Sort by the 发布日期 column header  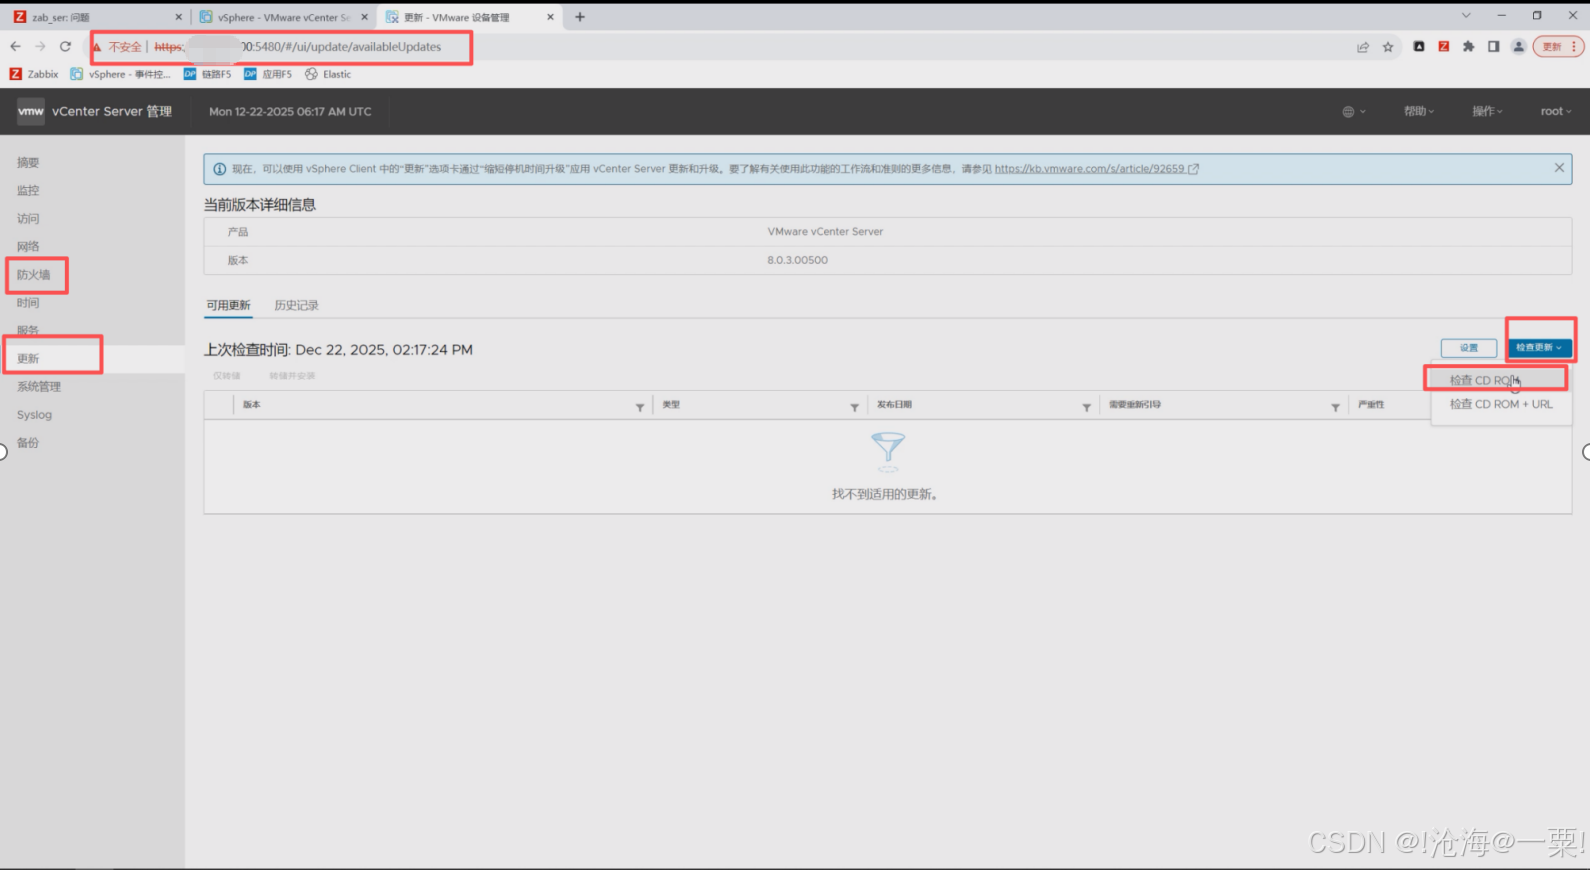(x=894, y=405)
